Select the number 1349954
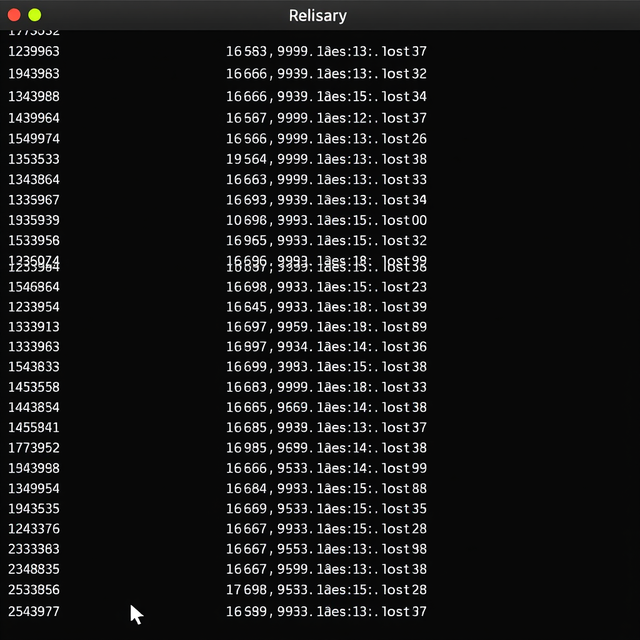The width and height of the screenshot is (640, 640). point(34,489)
